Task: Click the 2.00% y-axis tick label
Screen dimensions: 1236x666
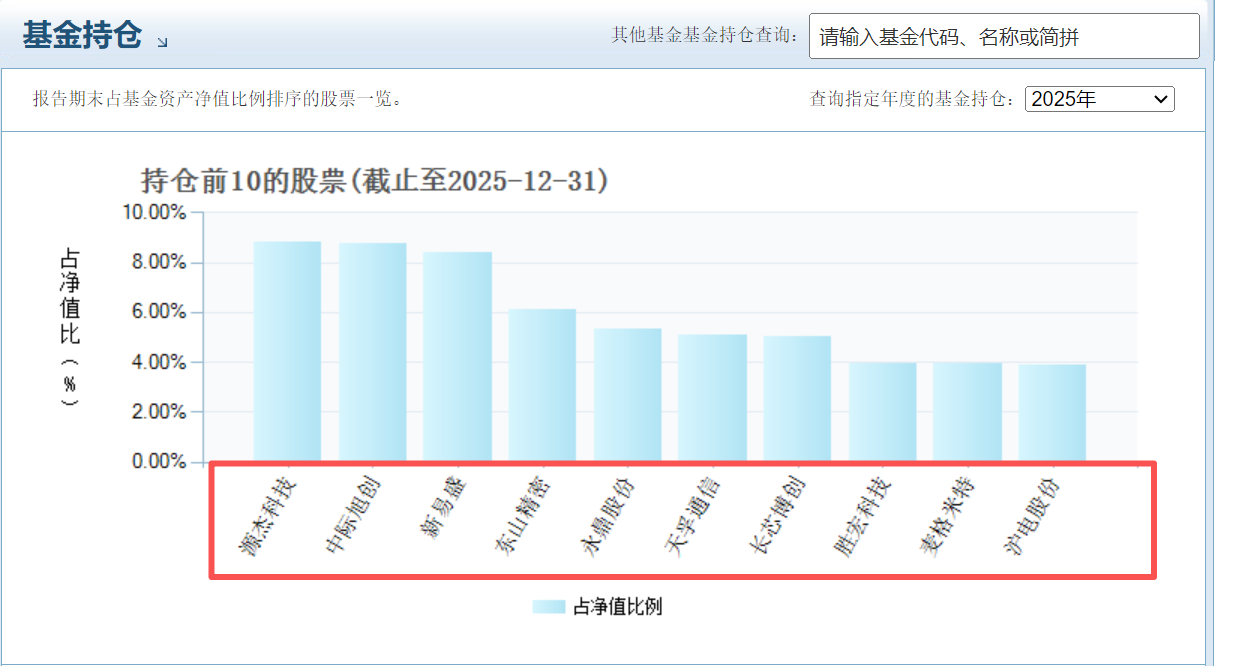Action: tap(158, 412)
